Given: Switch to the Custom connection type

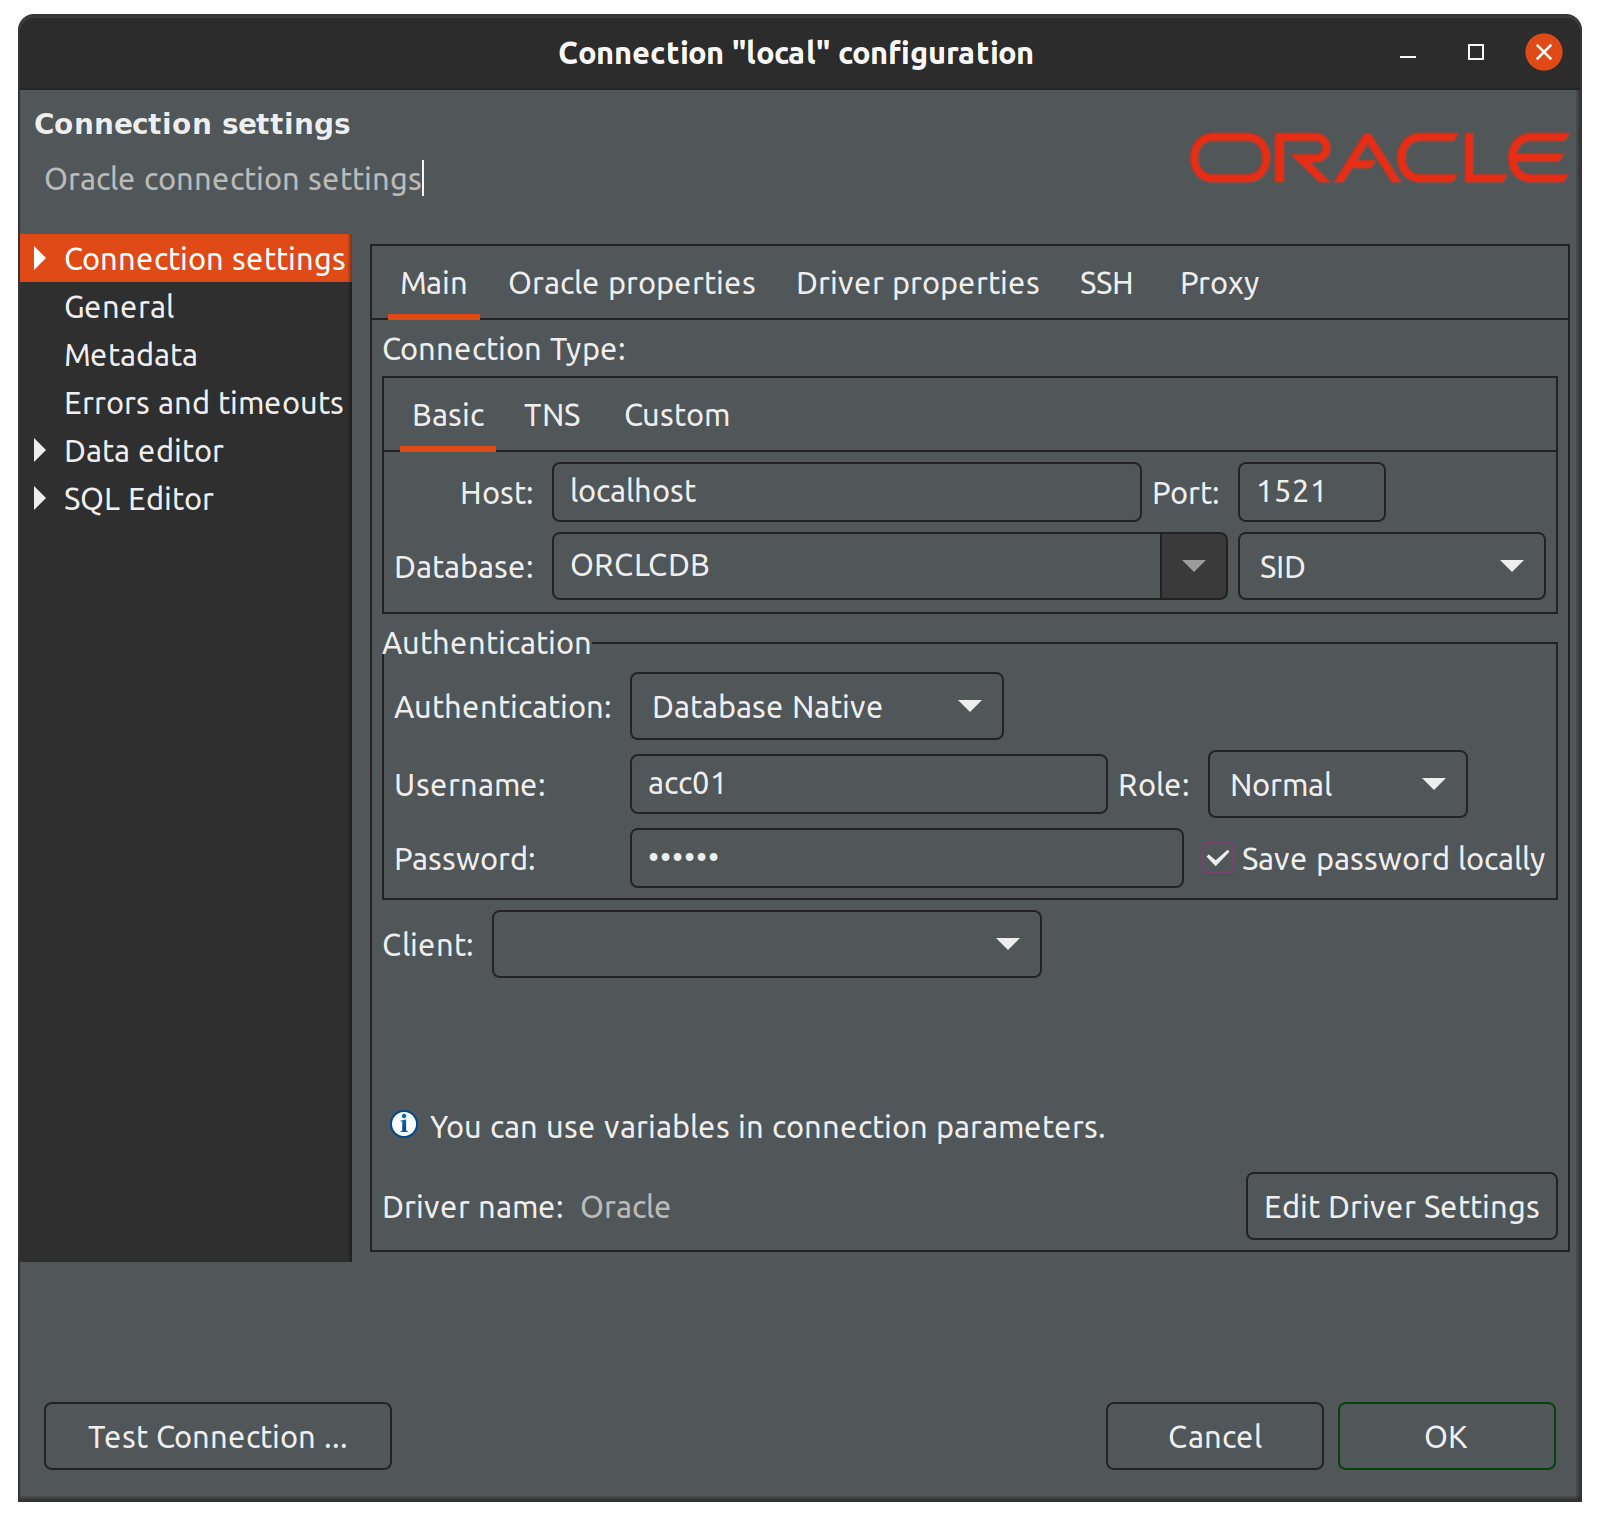Looking at the screenshot, I should tap(676, 415).
